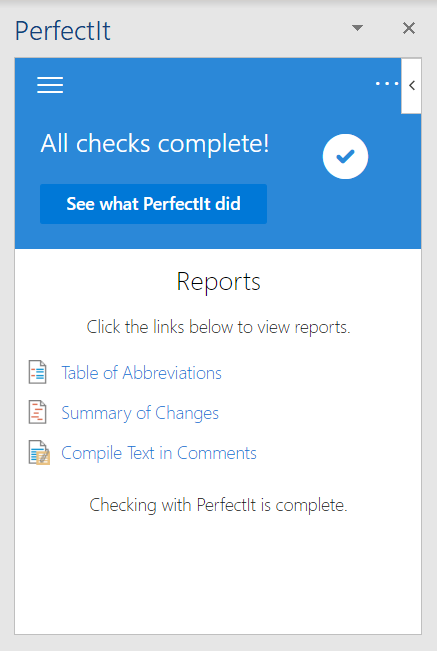
Task: Click the 'Click the links below' instruction text
Action: [x=218, y=328]
